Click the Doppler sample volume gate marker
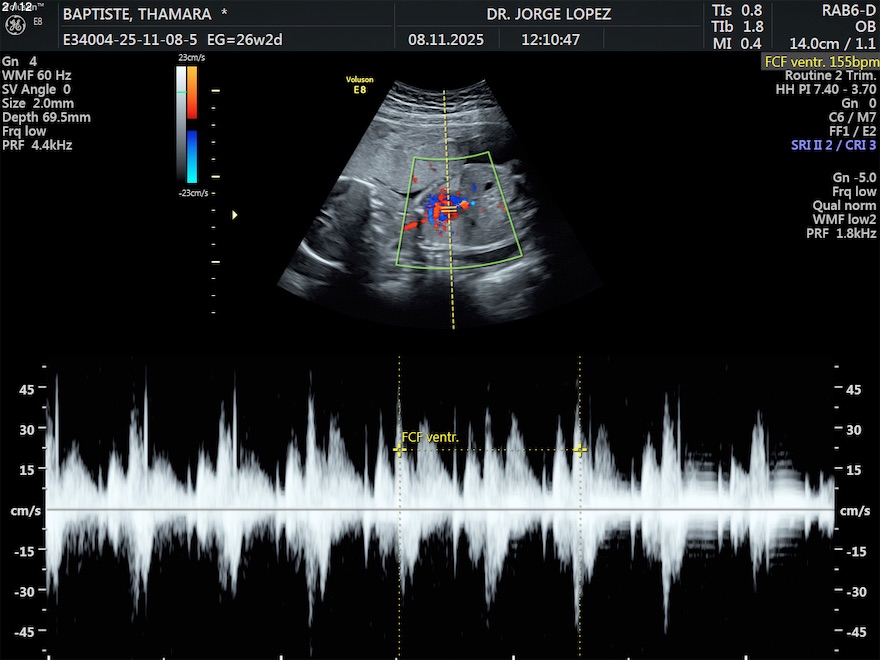880x660 pixels. 449,211
